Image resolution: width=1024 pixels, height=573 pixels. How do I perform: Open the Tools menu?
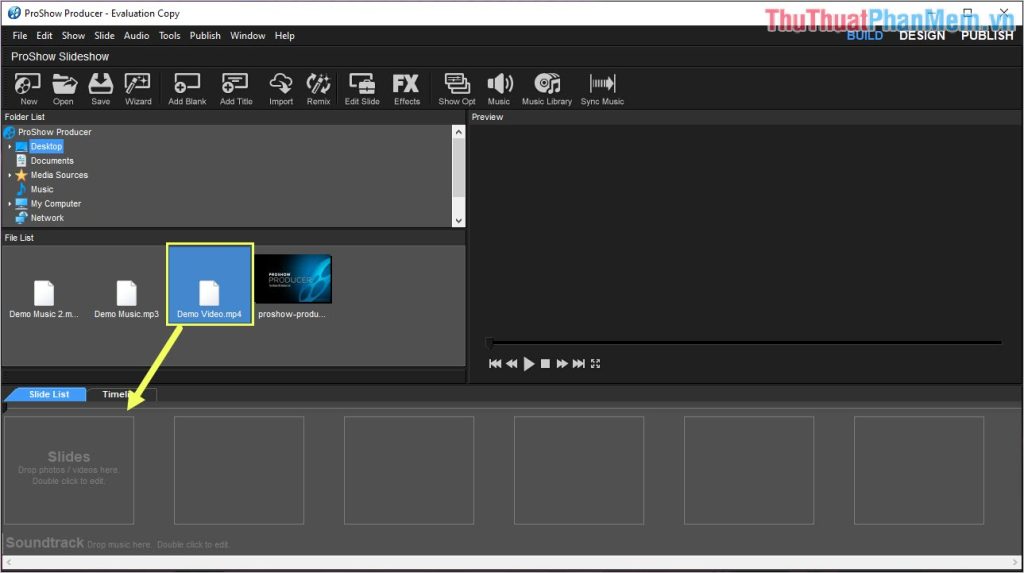[169, 35]
